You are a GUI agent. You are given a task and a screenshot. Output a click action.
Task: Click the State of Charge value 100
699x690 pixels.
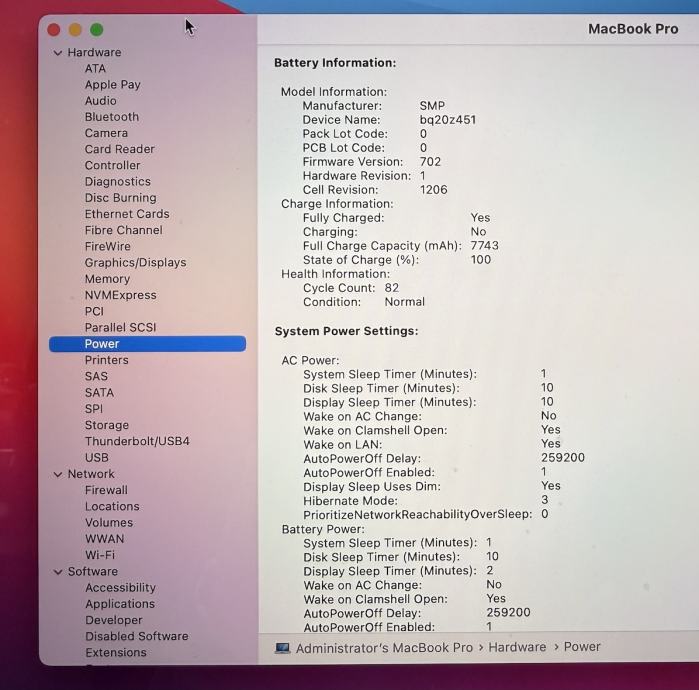click(x=481, y=260)
